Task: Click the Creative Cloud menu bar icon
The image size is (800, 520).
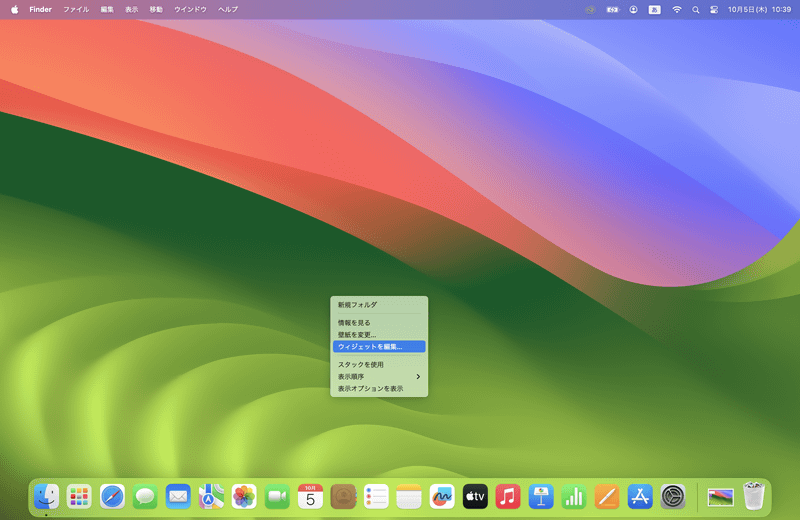Action: (590, 10)
